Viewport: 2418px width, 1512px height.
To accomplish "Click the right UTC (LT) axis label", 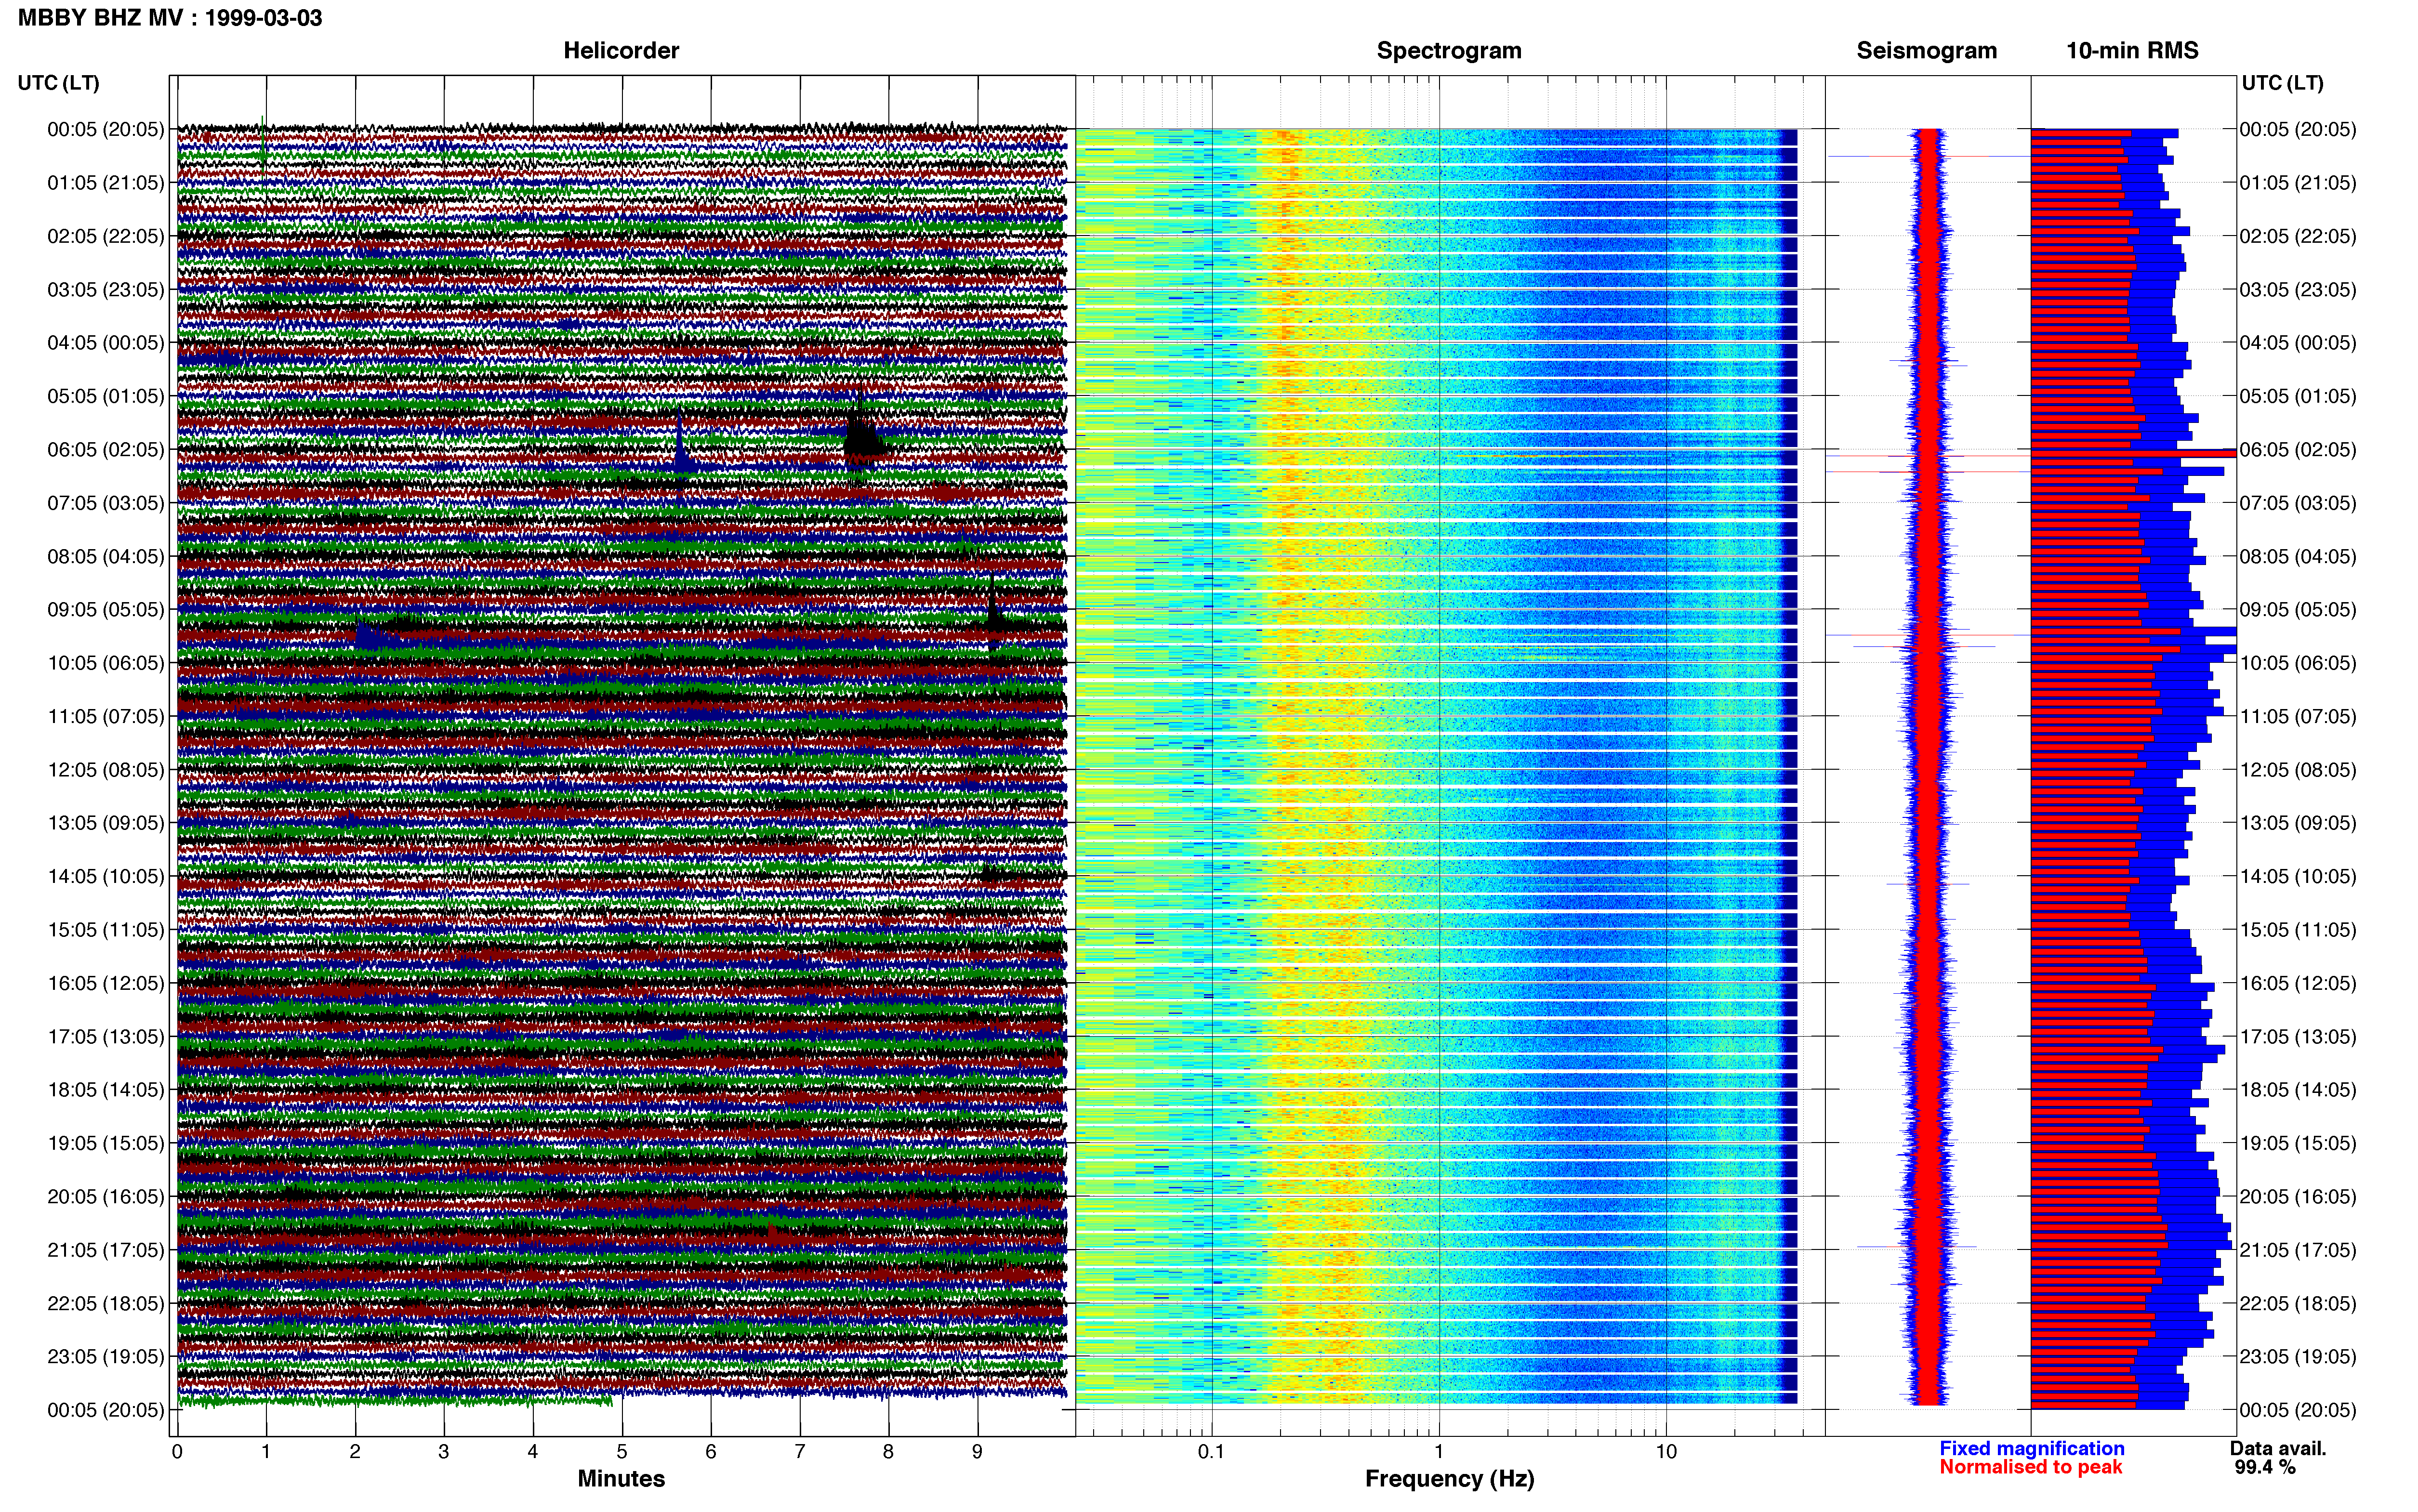I will click(x=2282, y=83).
